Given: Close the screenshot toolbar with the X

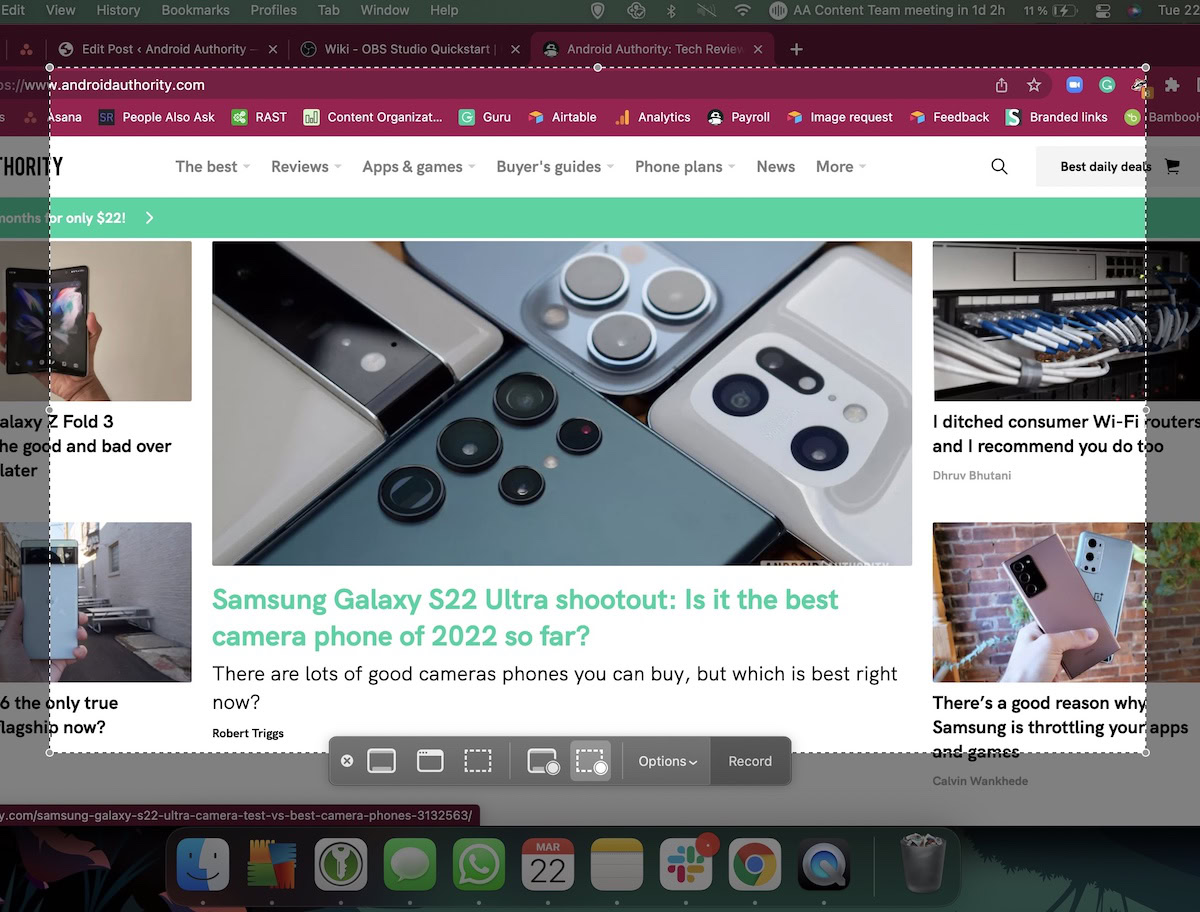Looking at the screenshot, I should tap(347, 761).
